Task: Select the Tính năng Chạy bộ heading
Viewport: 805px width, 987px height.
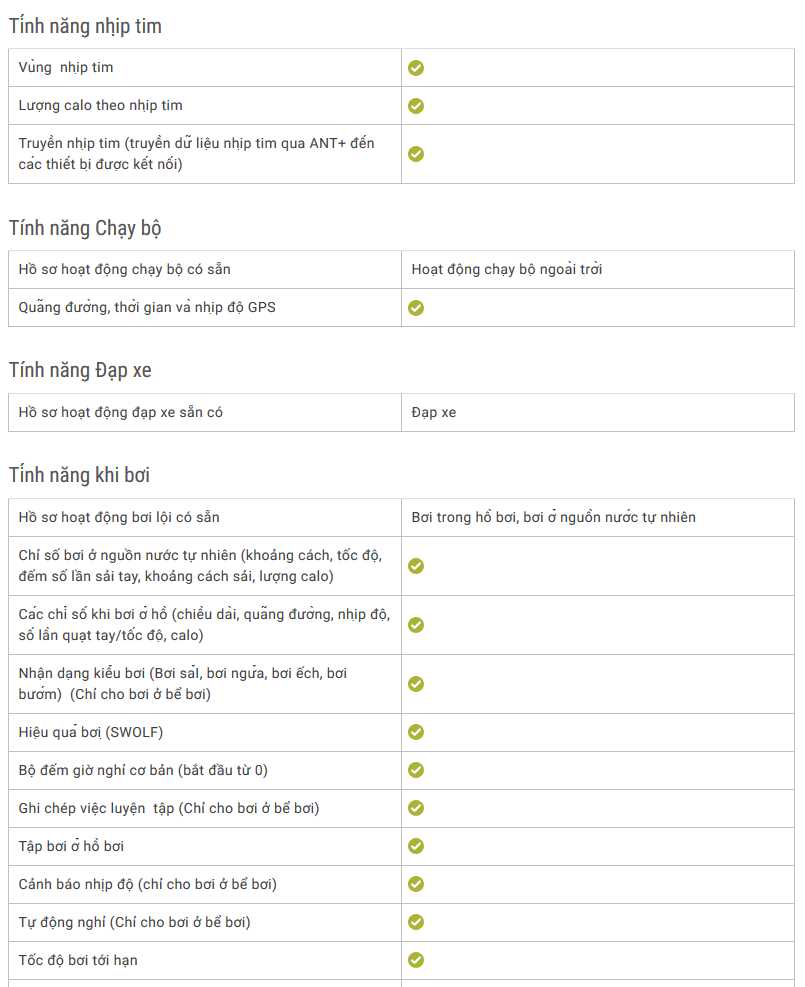Action: click(x=85, y=228)
